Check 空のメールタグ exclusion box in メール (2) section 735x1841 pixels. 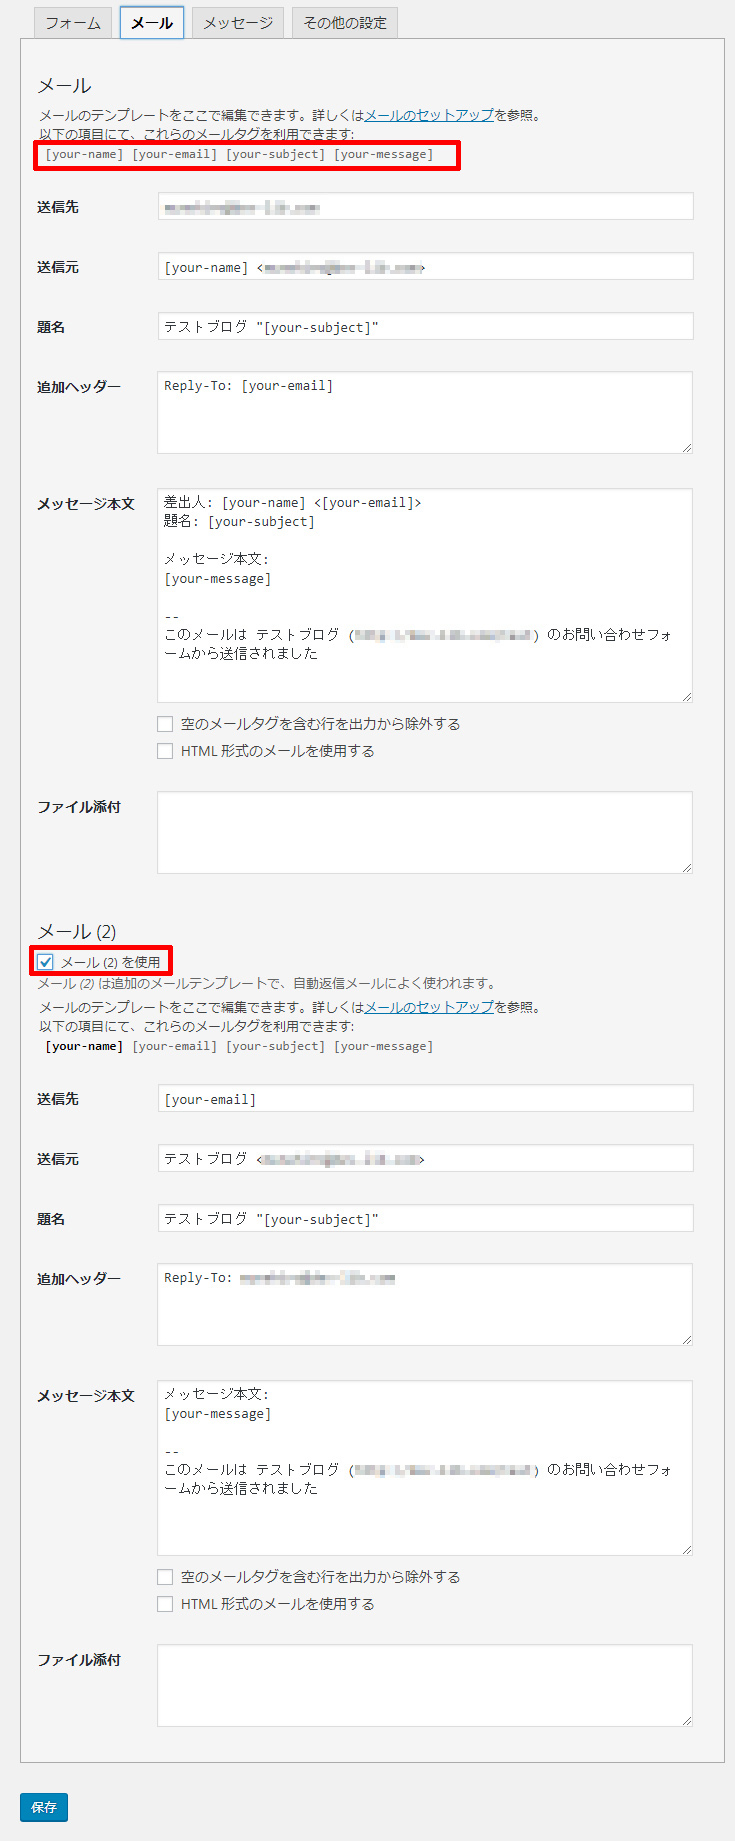click(x=166, y=1577)
